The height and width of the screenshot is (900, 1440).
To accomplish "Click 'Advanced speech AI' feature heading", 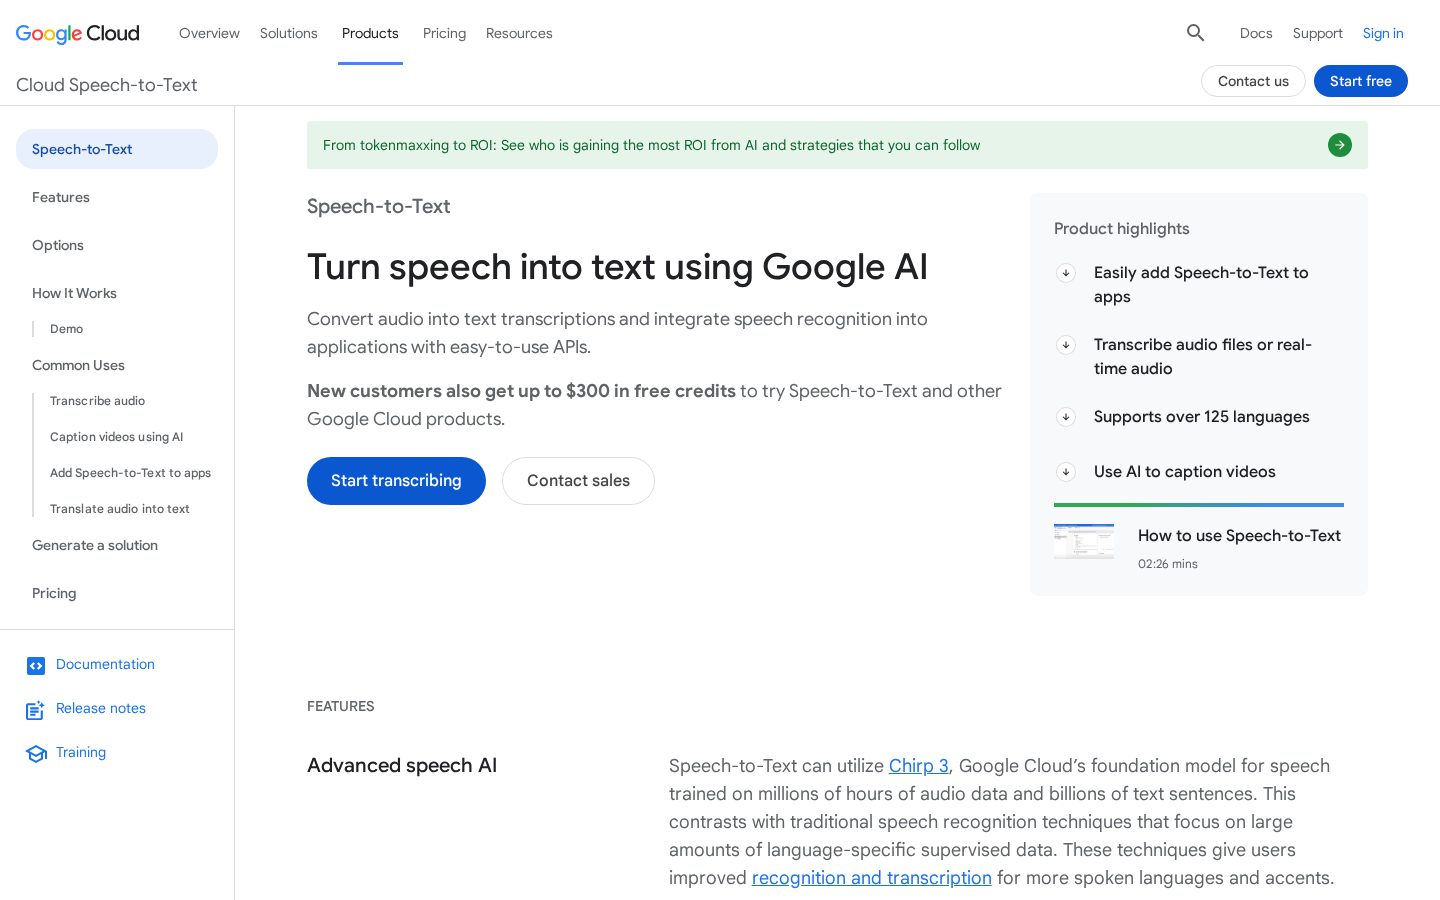I will (402, 766).
